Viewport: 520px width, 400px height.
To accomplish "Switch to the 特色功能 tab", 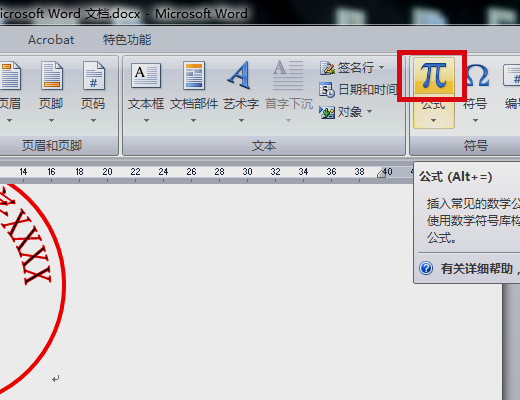I will tap(127, 40).
